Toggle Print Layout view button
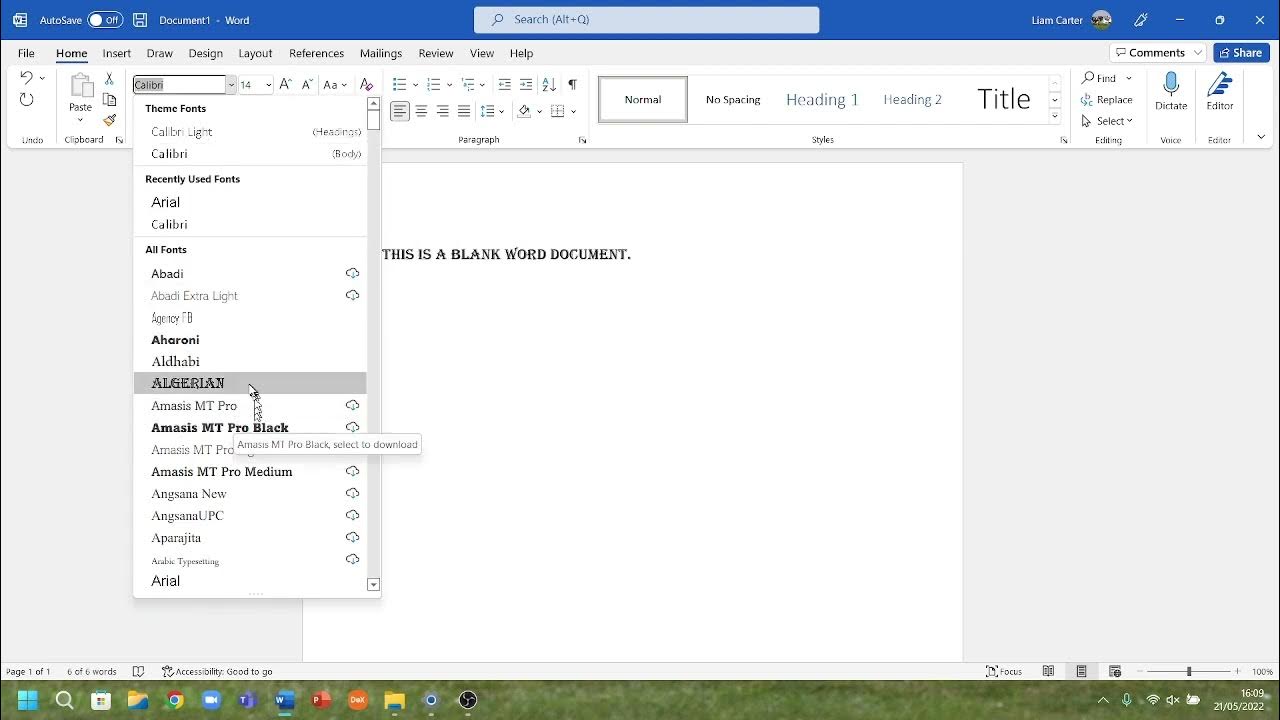Image resolution: width=1280 pixels, height=720 pixels. tap(1081, 672)
